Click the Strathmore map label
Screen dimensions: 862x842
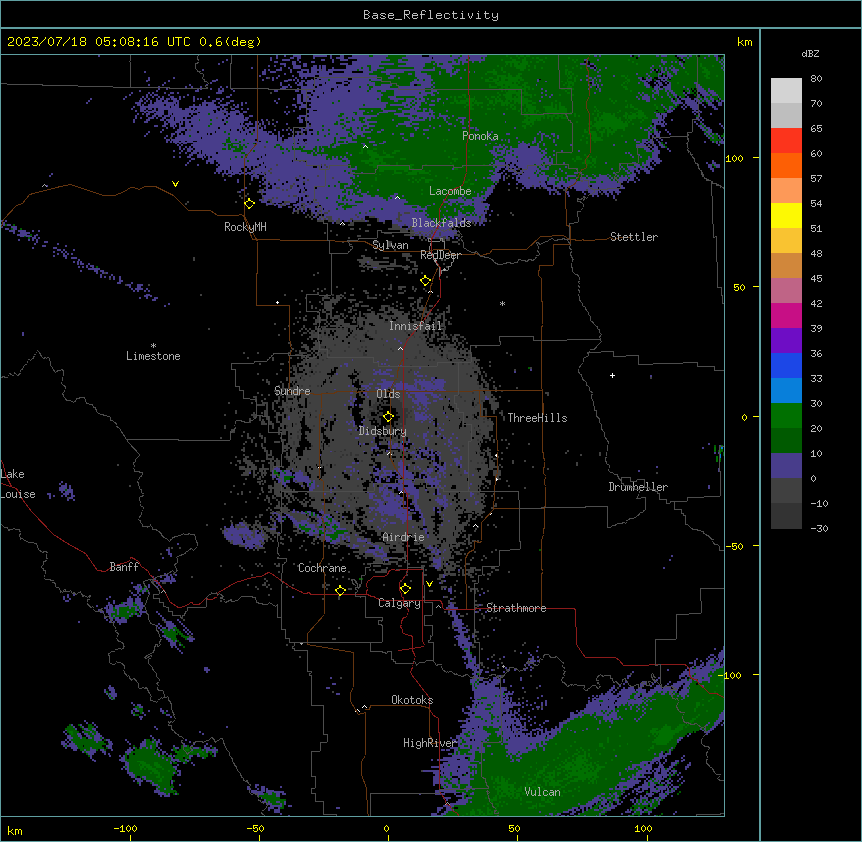pos(516,608)
